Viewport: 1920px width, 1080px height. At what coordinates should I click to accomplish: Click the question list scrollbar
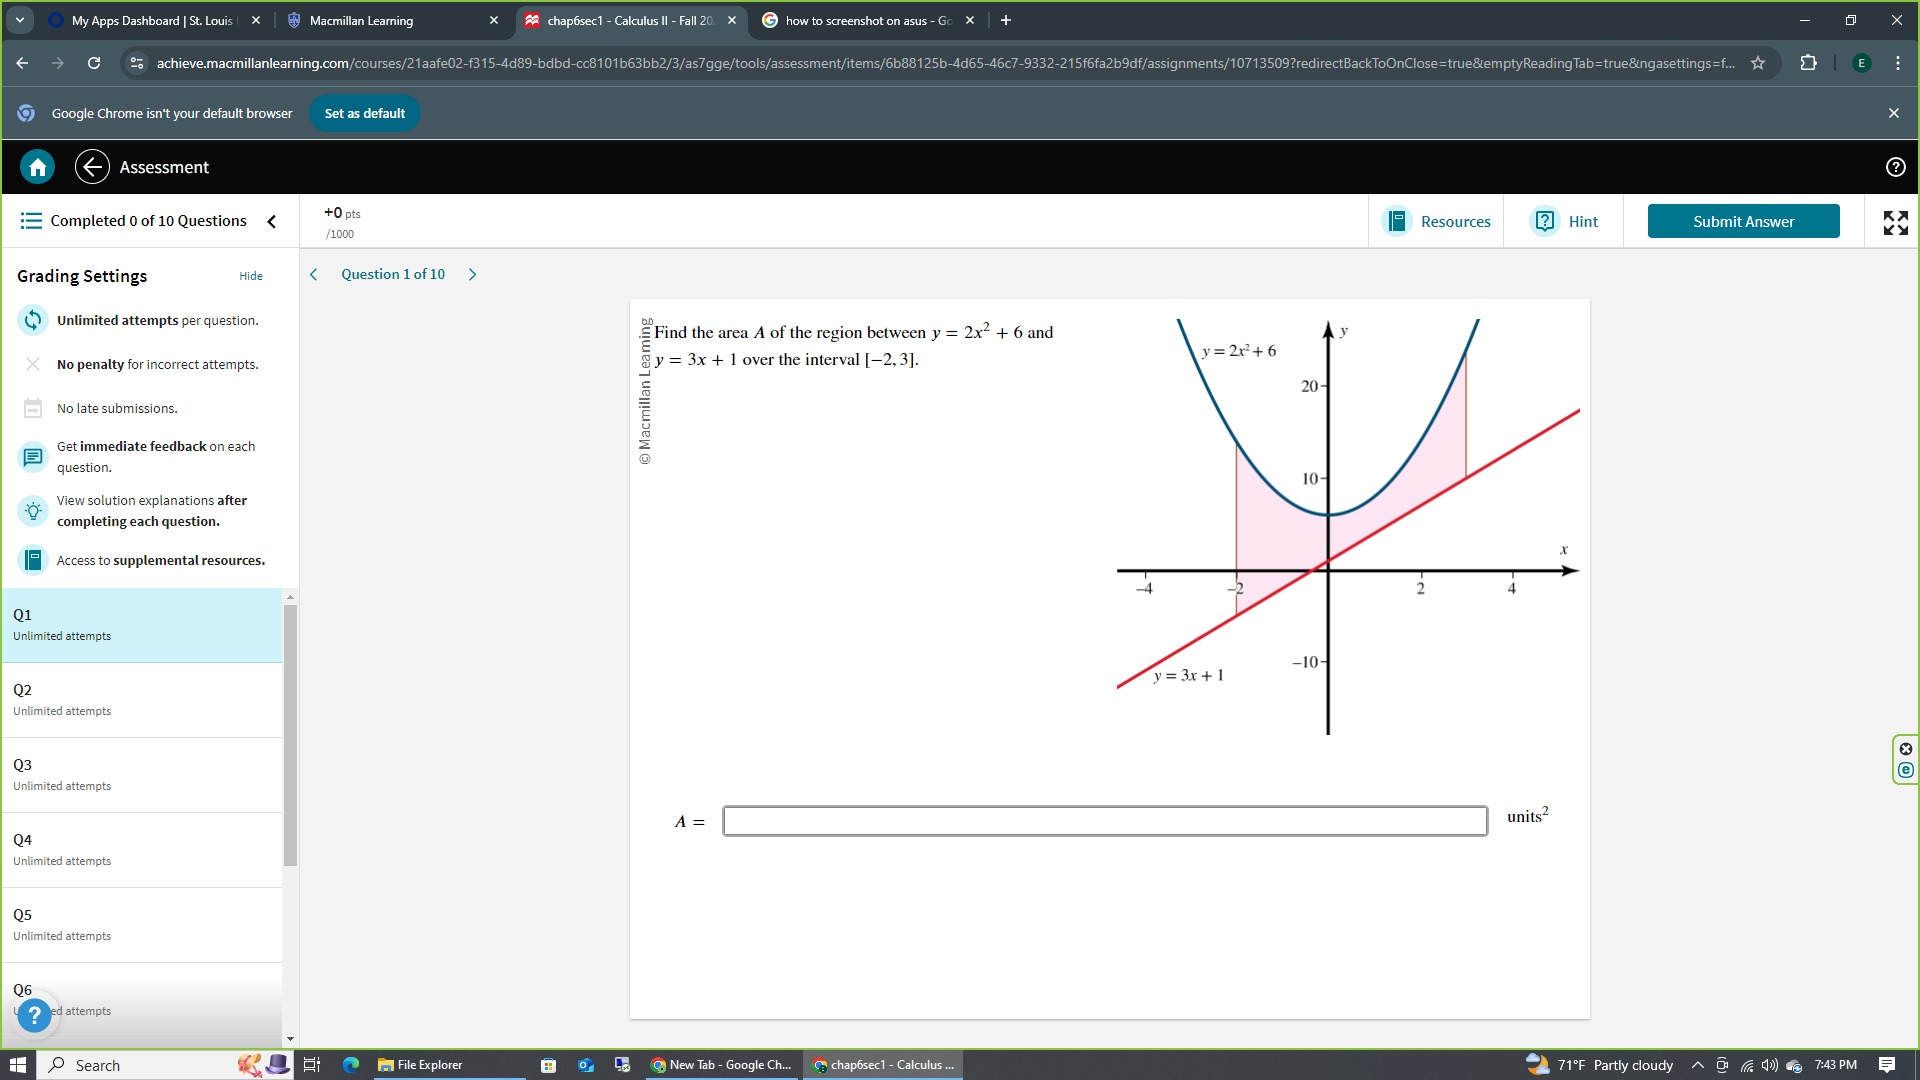click(290, 735)
